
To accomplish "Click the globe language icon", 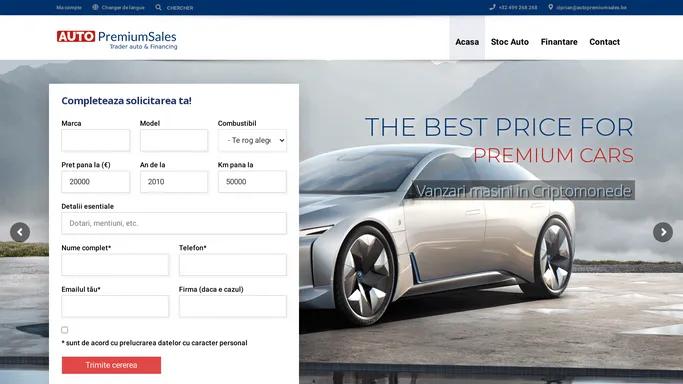I will tap(95, 7).
